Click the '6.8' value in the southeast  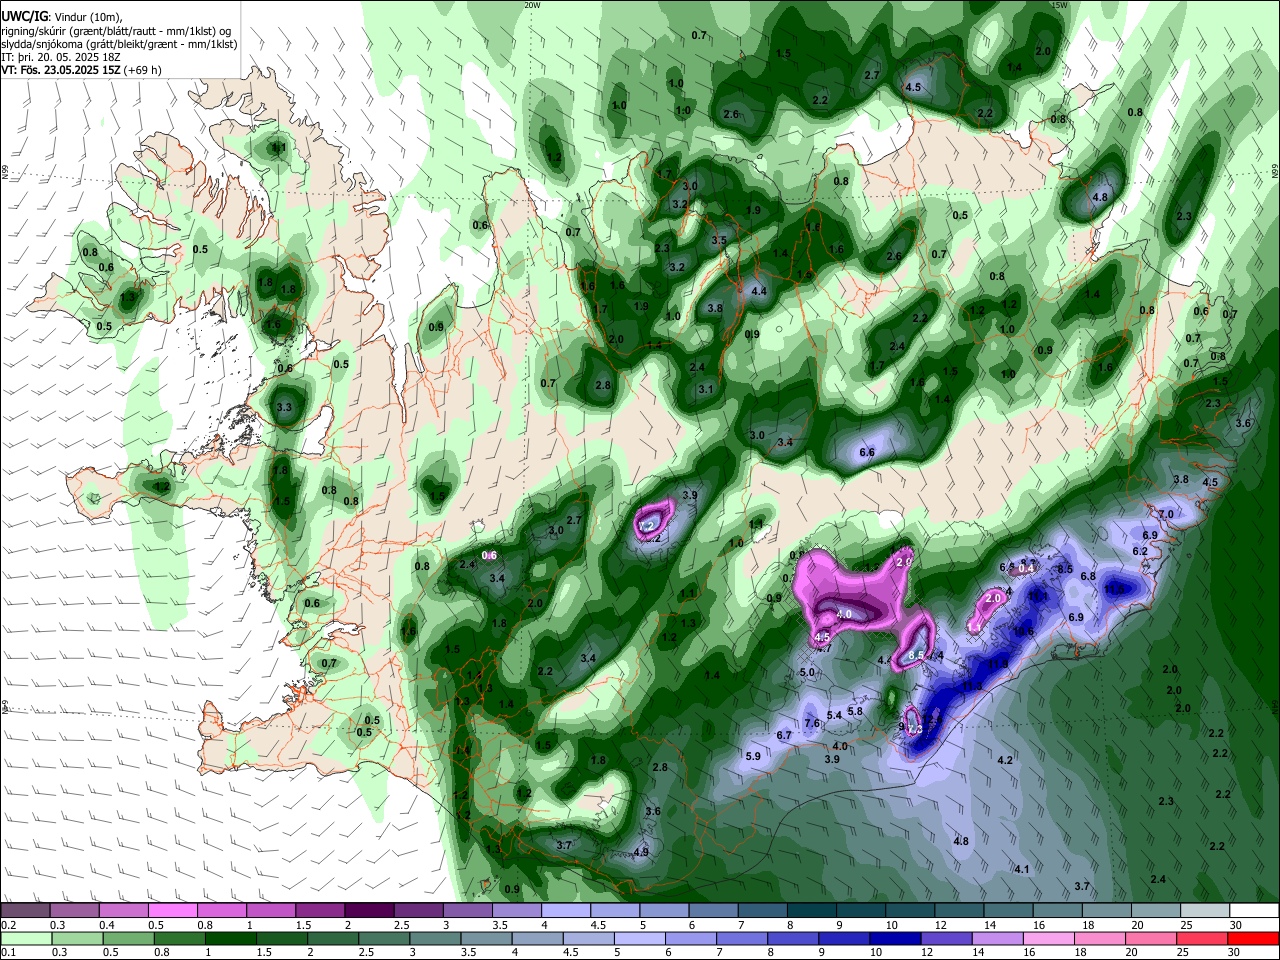click(x=1088, y=576)
